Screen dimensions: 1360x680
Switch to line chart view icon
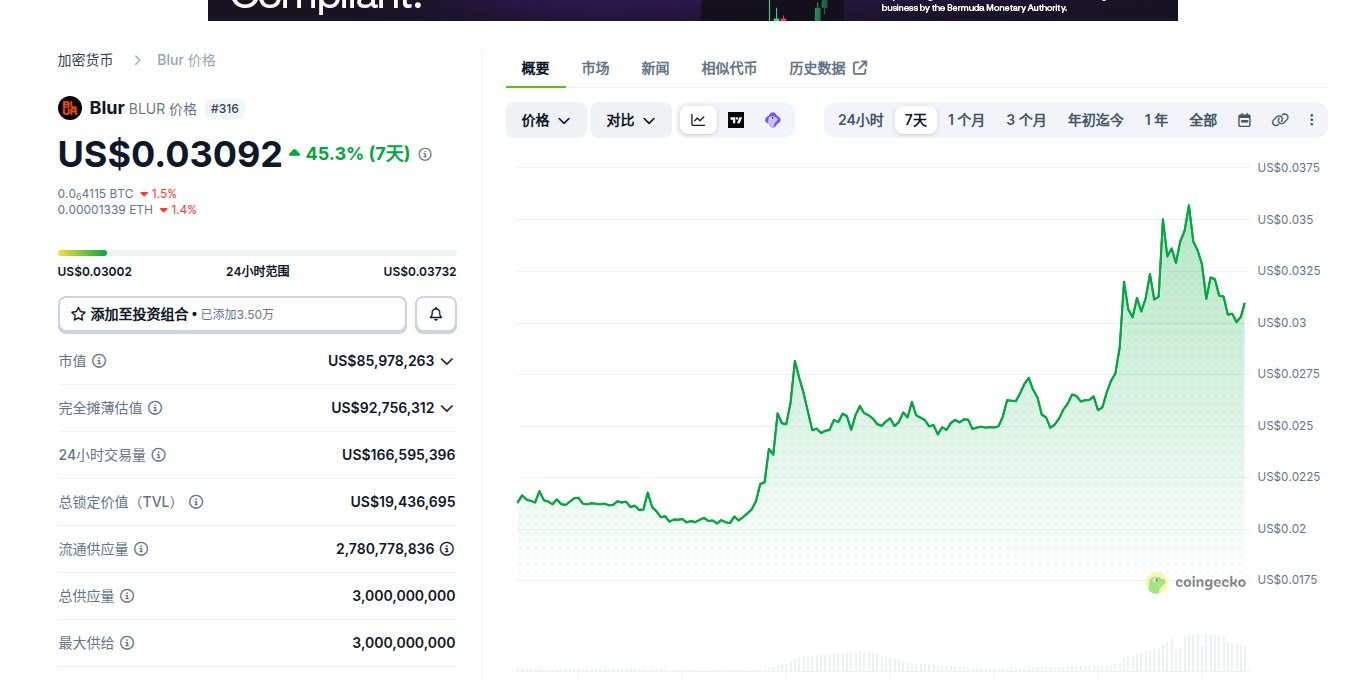(x=698, y=120)
